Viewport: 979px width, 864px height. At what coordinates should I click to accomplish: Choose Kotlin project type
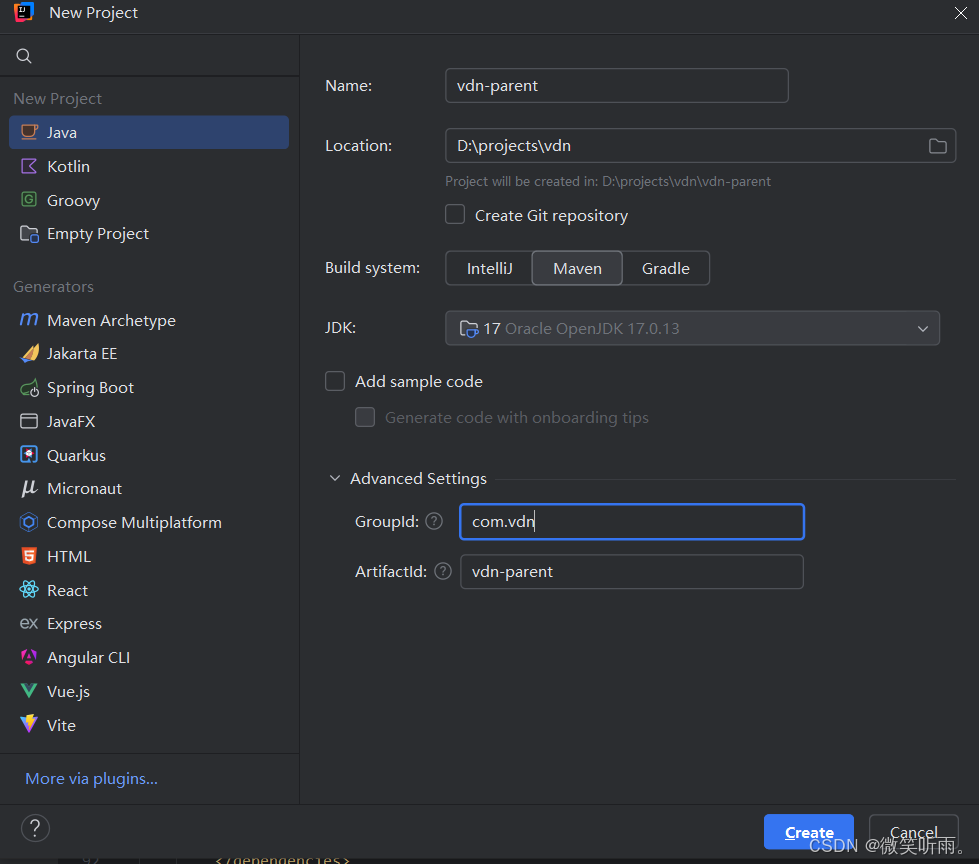coord(149,166)
